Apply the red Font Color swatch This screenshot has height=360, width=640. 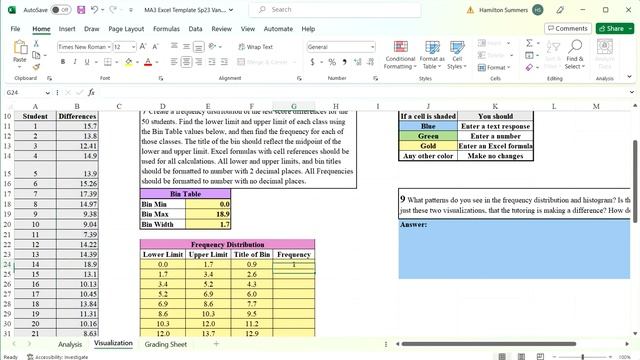(x=148, y=62)
